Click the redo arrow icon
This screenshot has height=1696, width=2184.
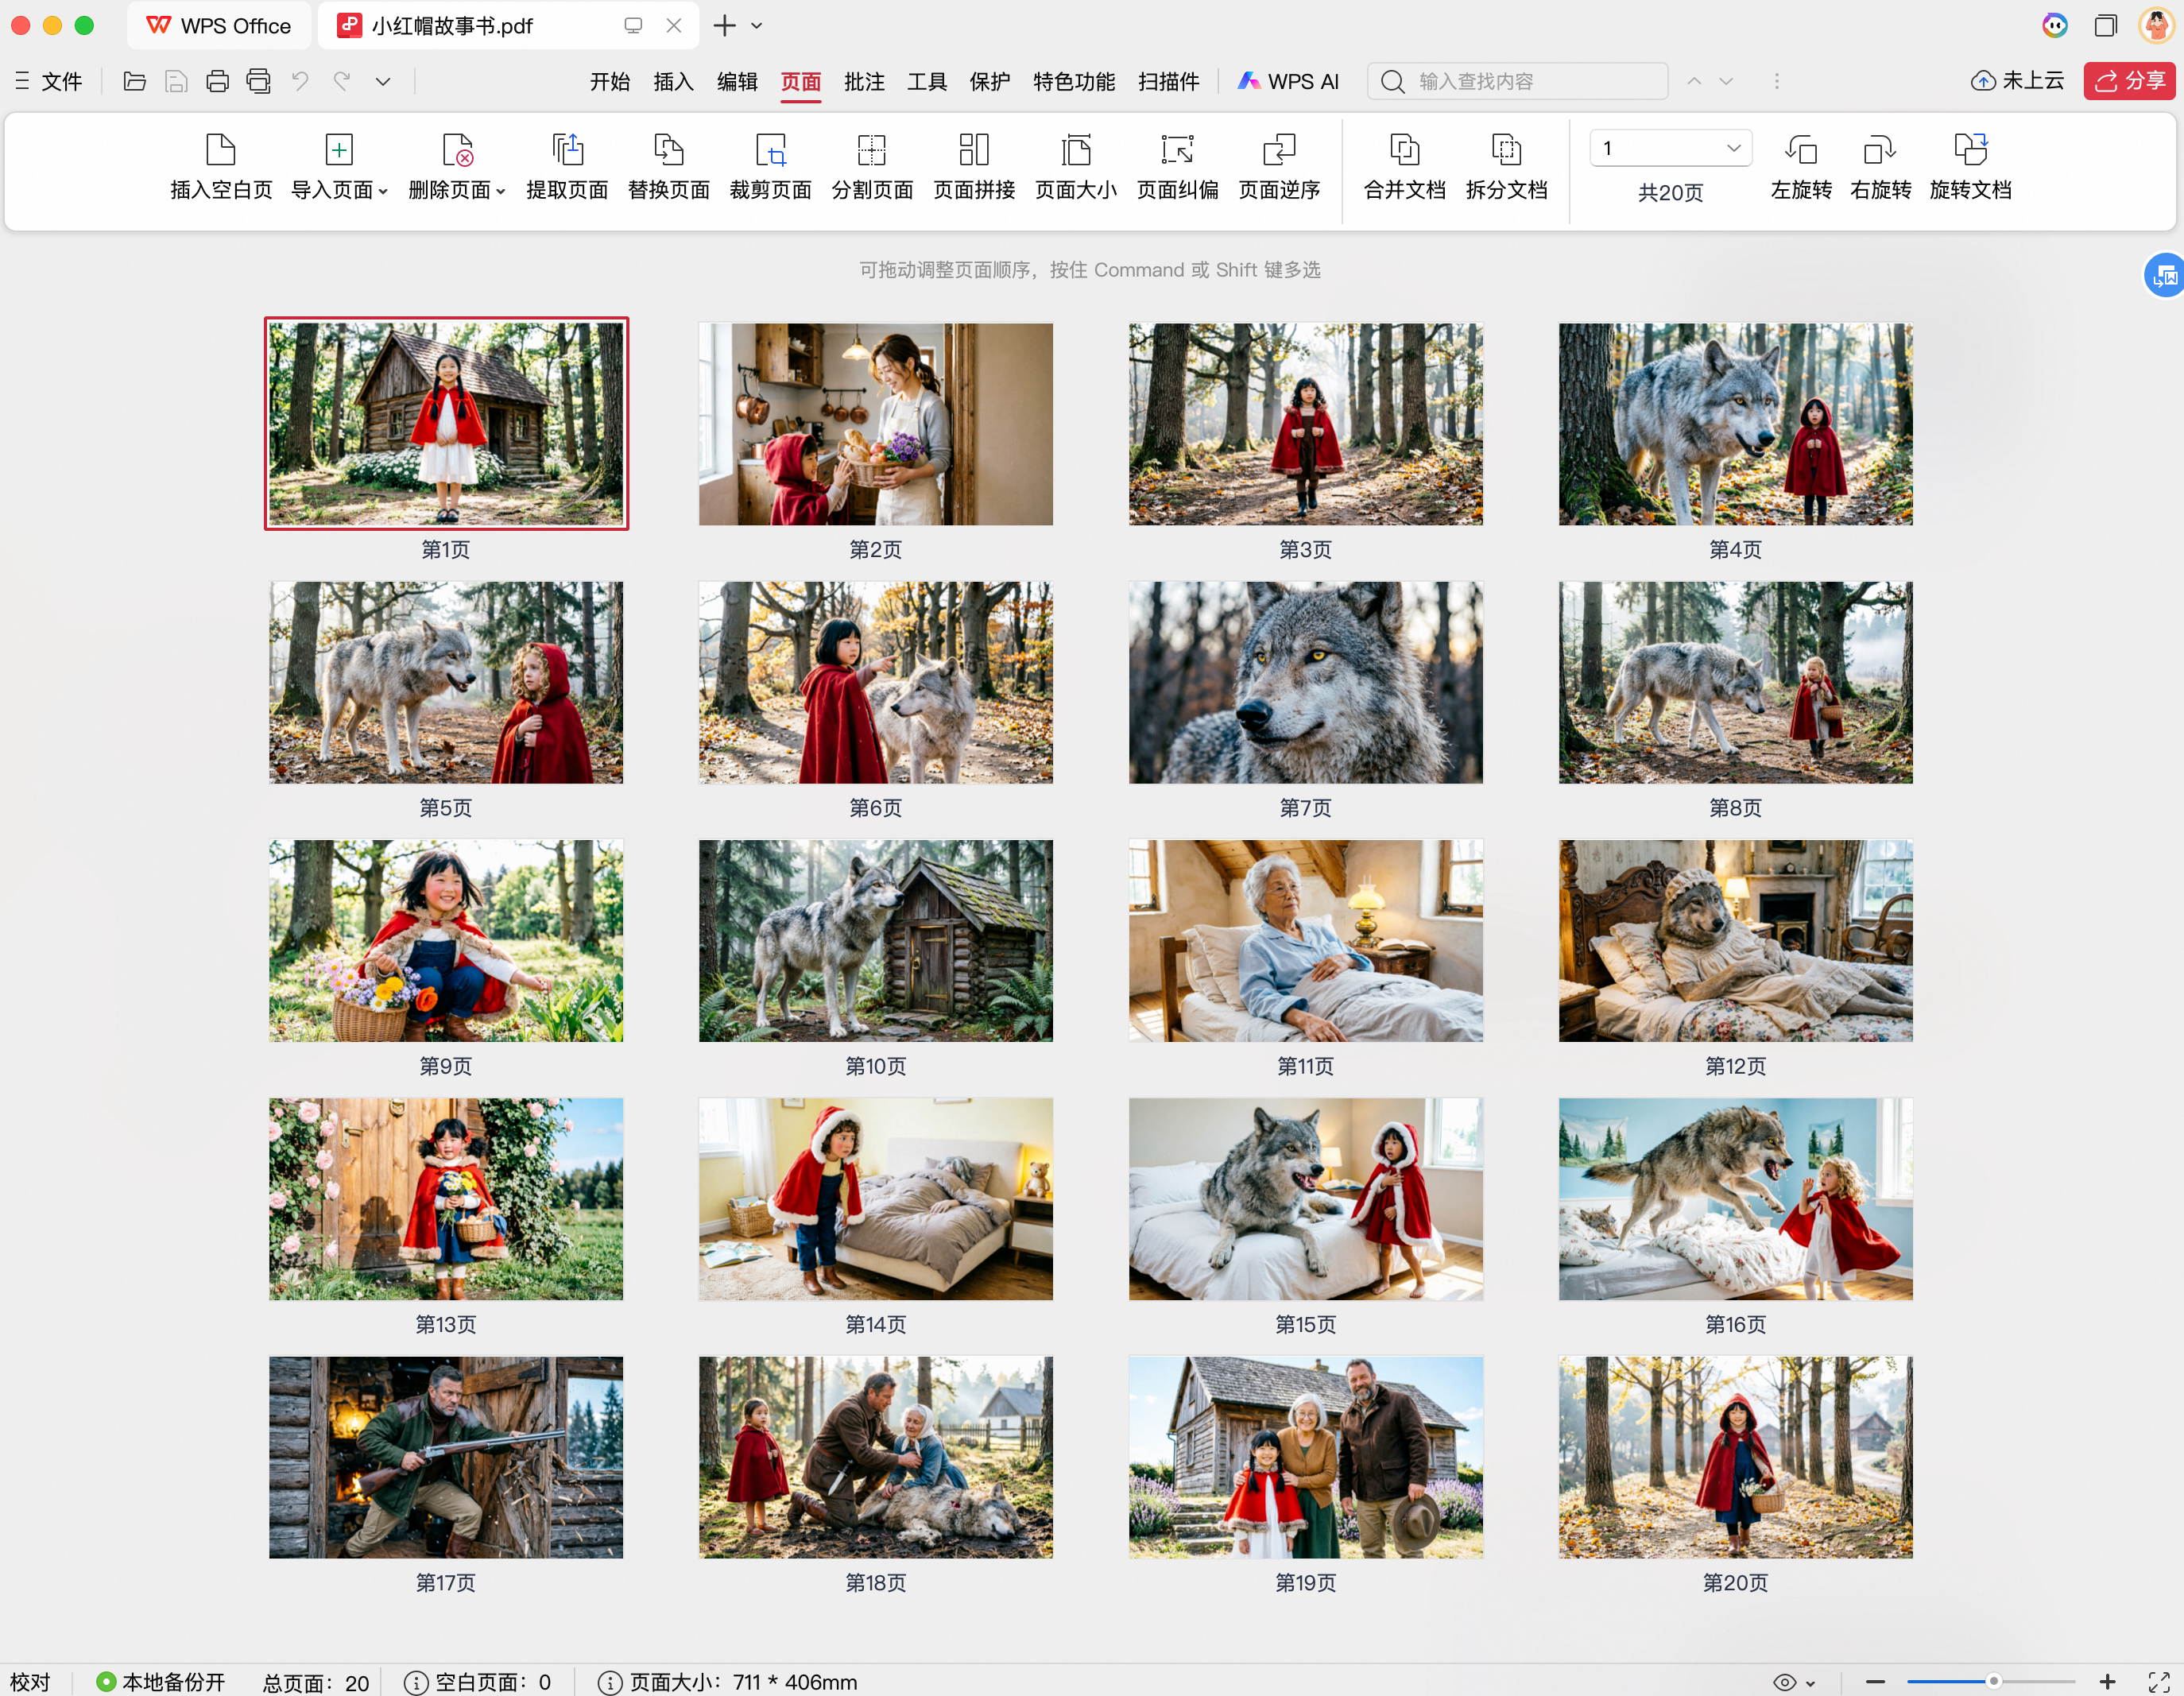tap(342, 81)
